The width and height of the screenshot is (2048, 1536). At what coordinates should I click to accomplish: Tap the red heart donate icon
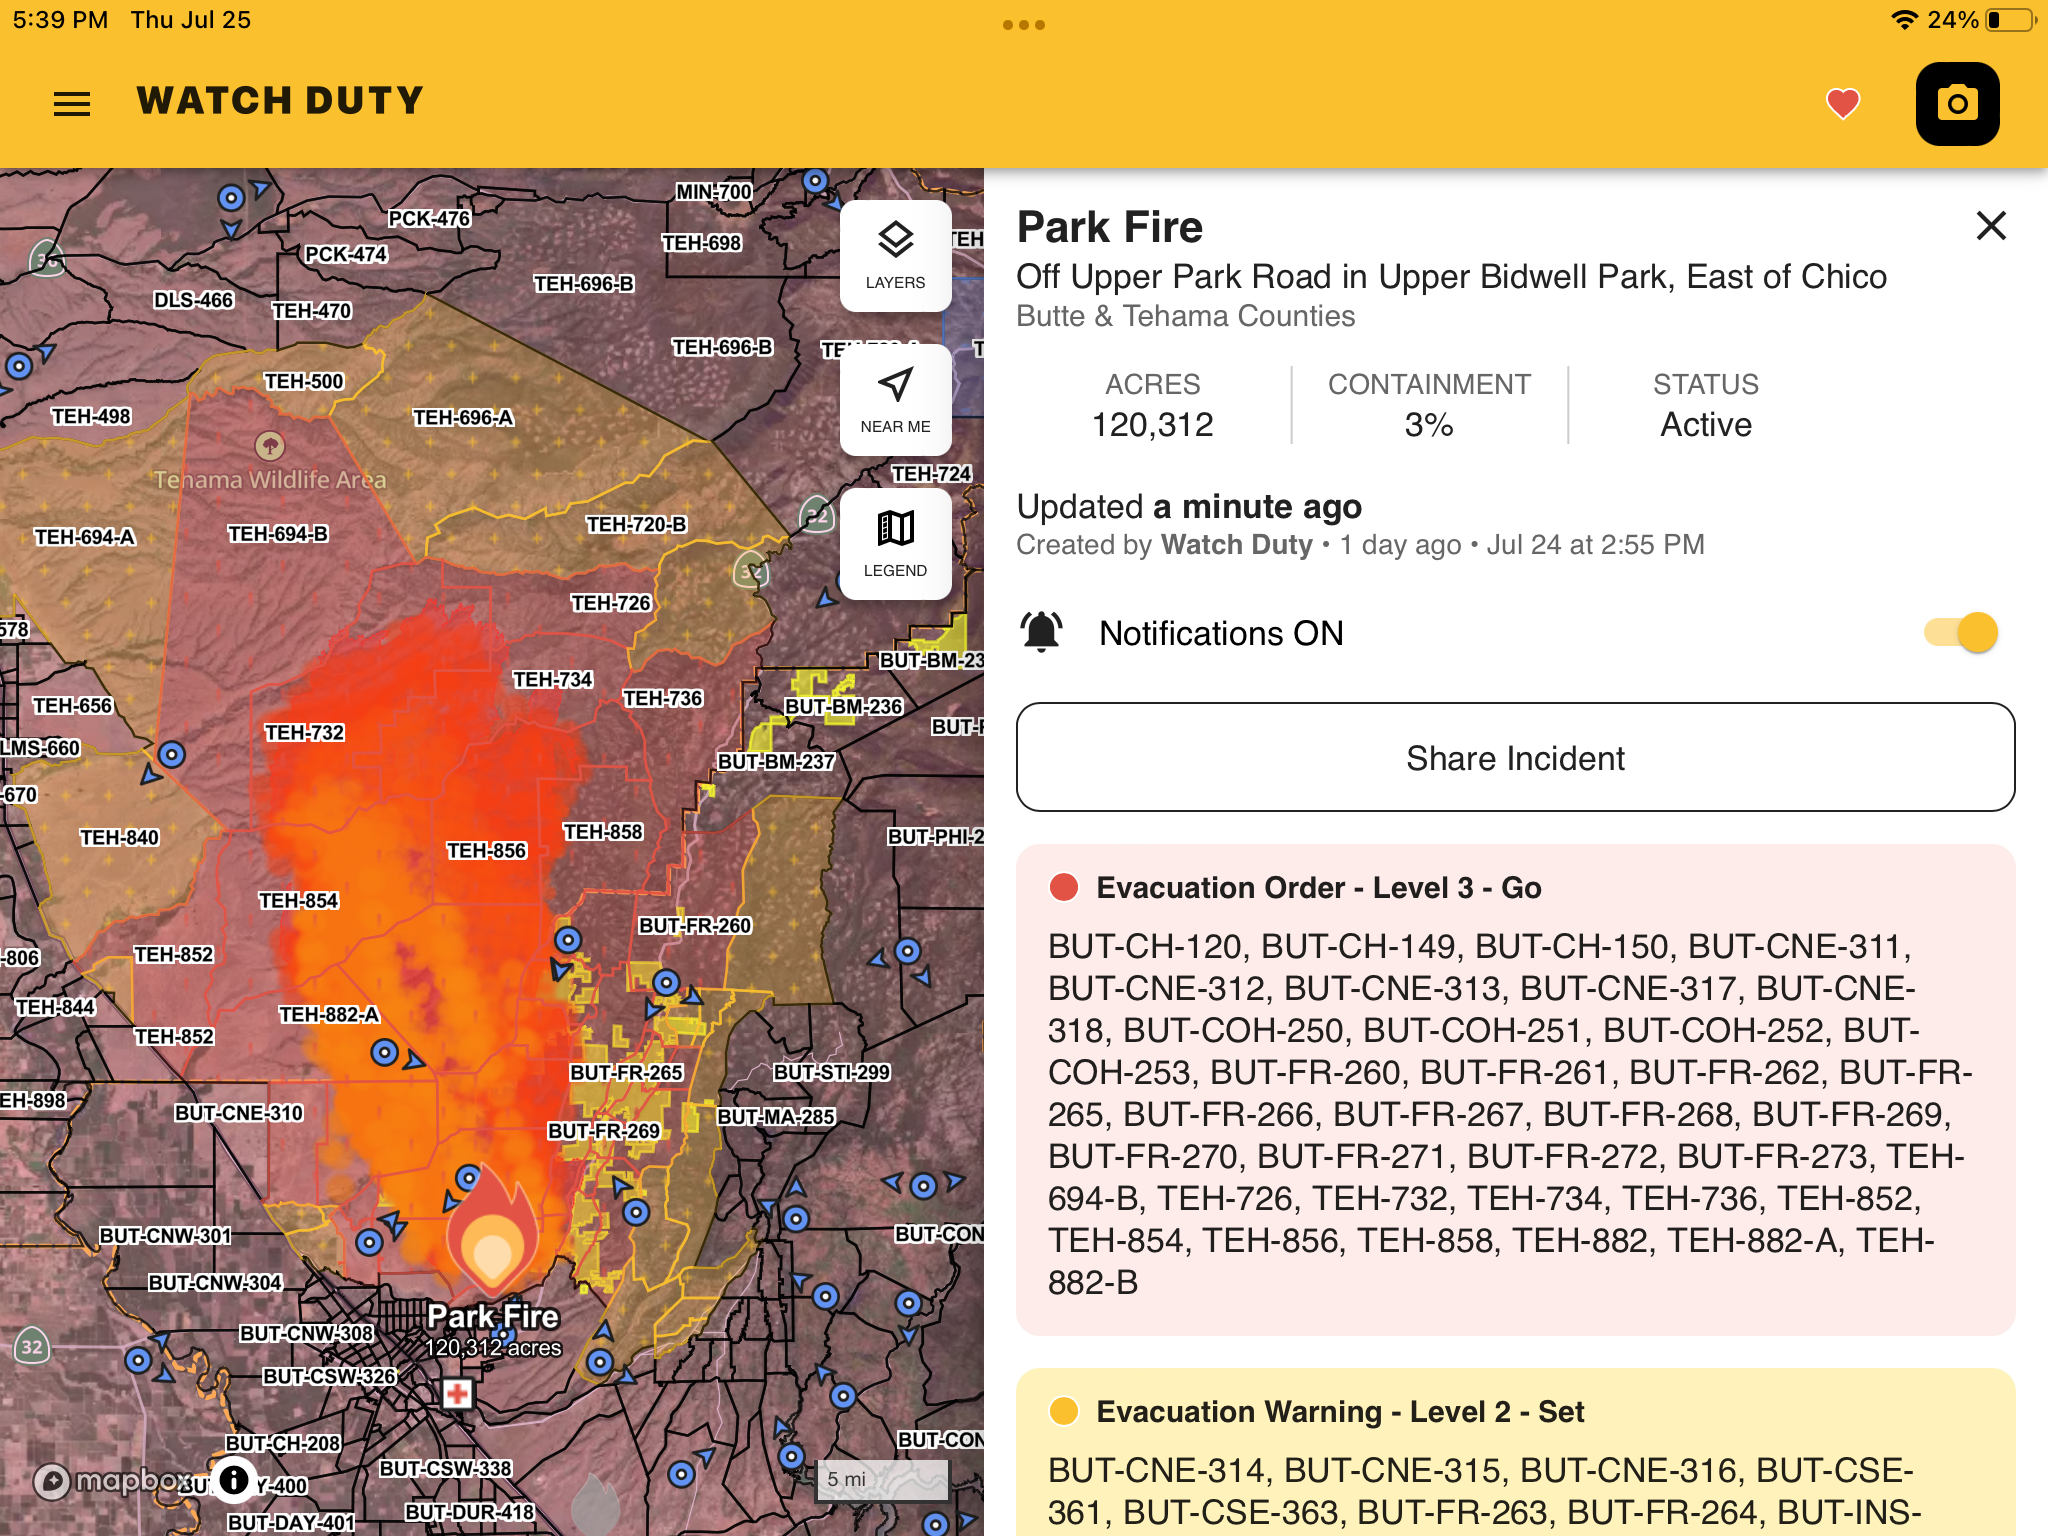tap(1842, 103)
